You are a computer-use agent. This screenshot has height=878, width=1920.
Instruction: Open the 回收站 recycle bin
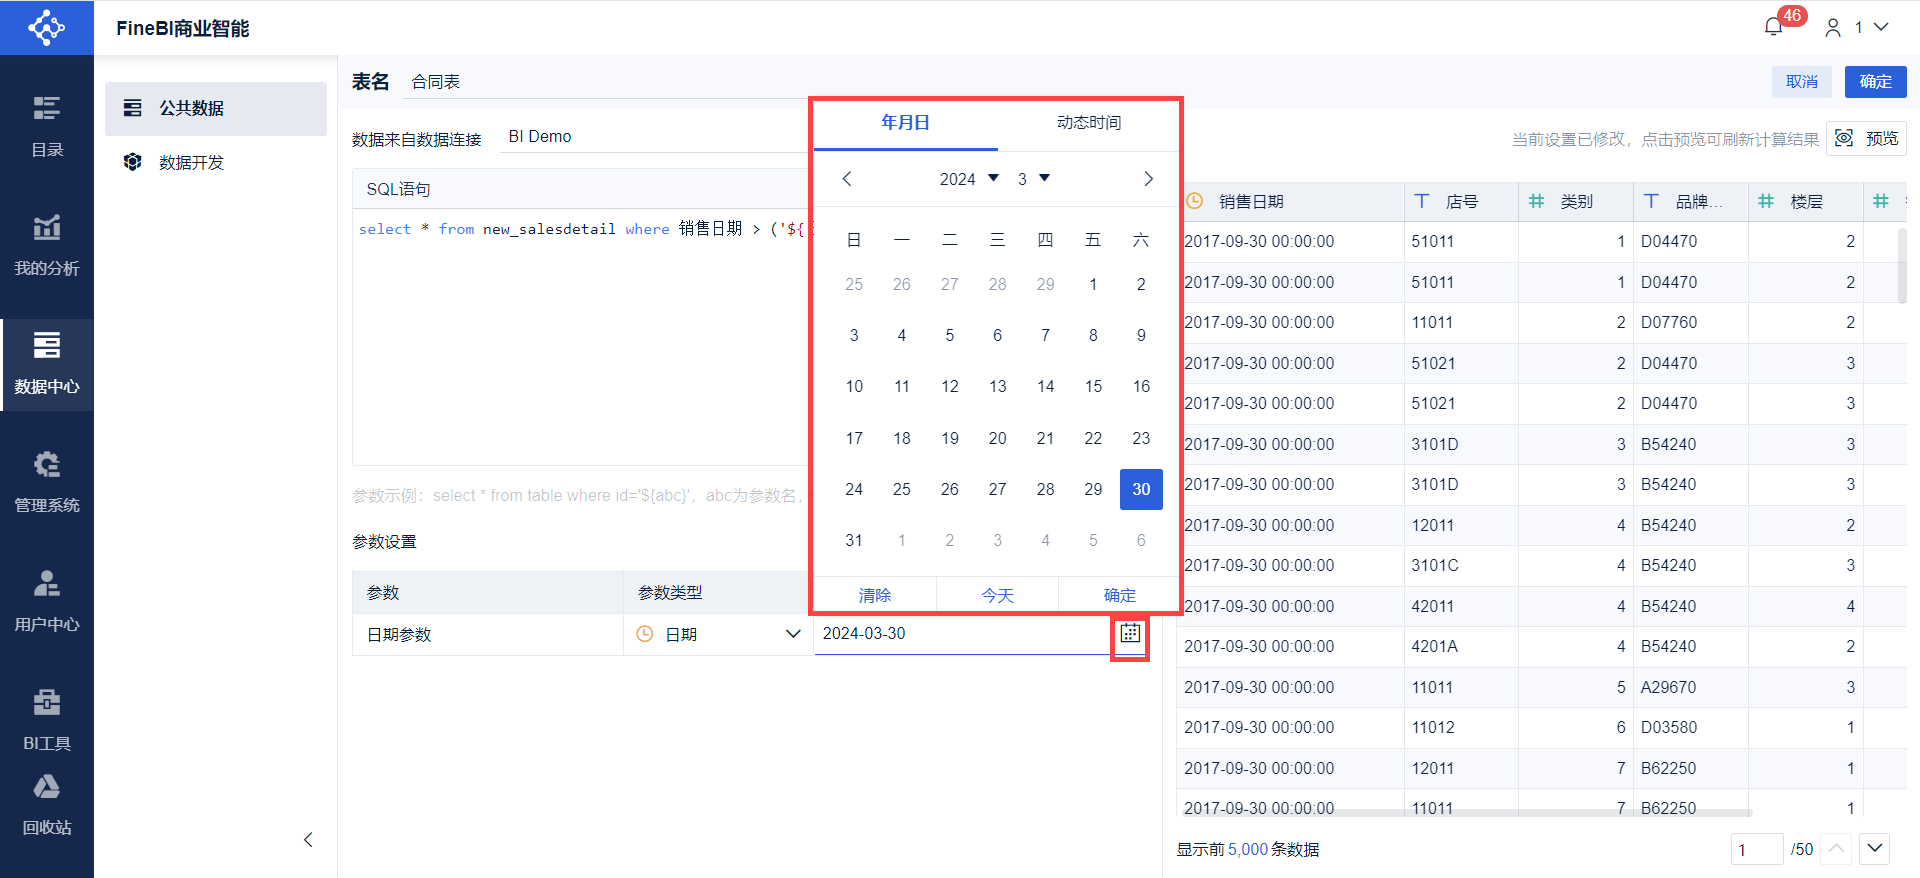(x=47, y=804)
